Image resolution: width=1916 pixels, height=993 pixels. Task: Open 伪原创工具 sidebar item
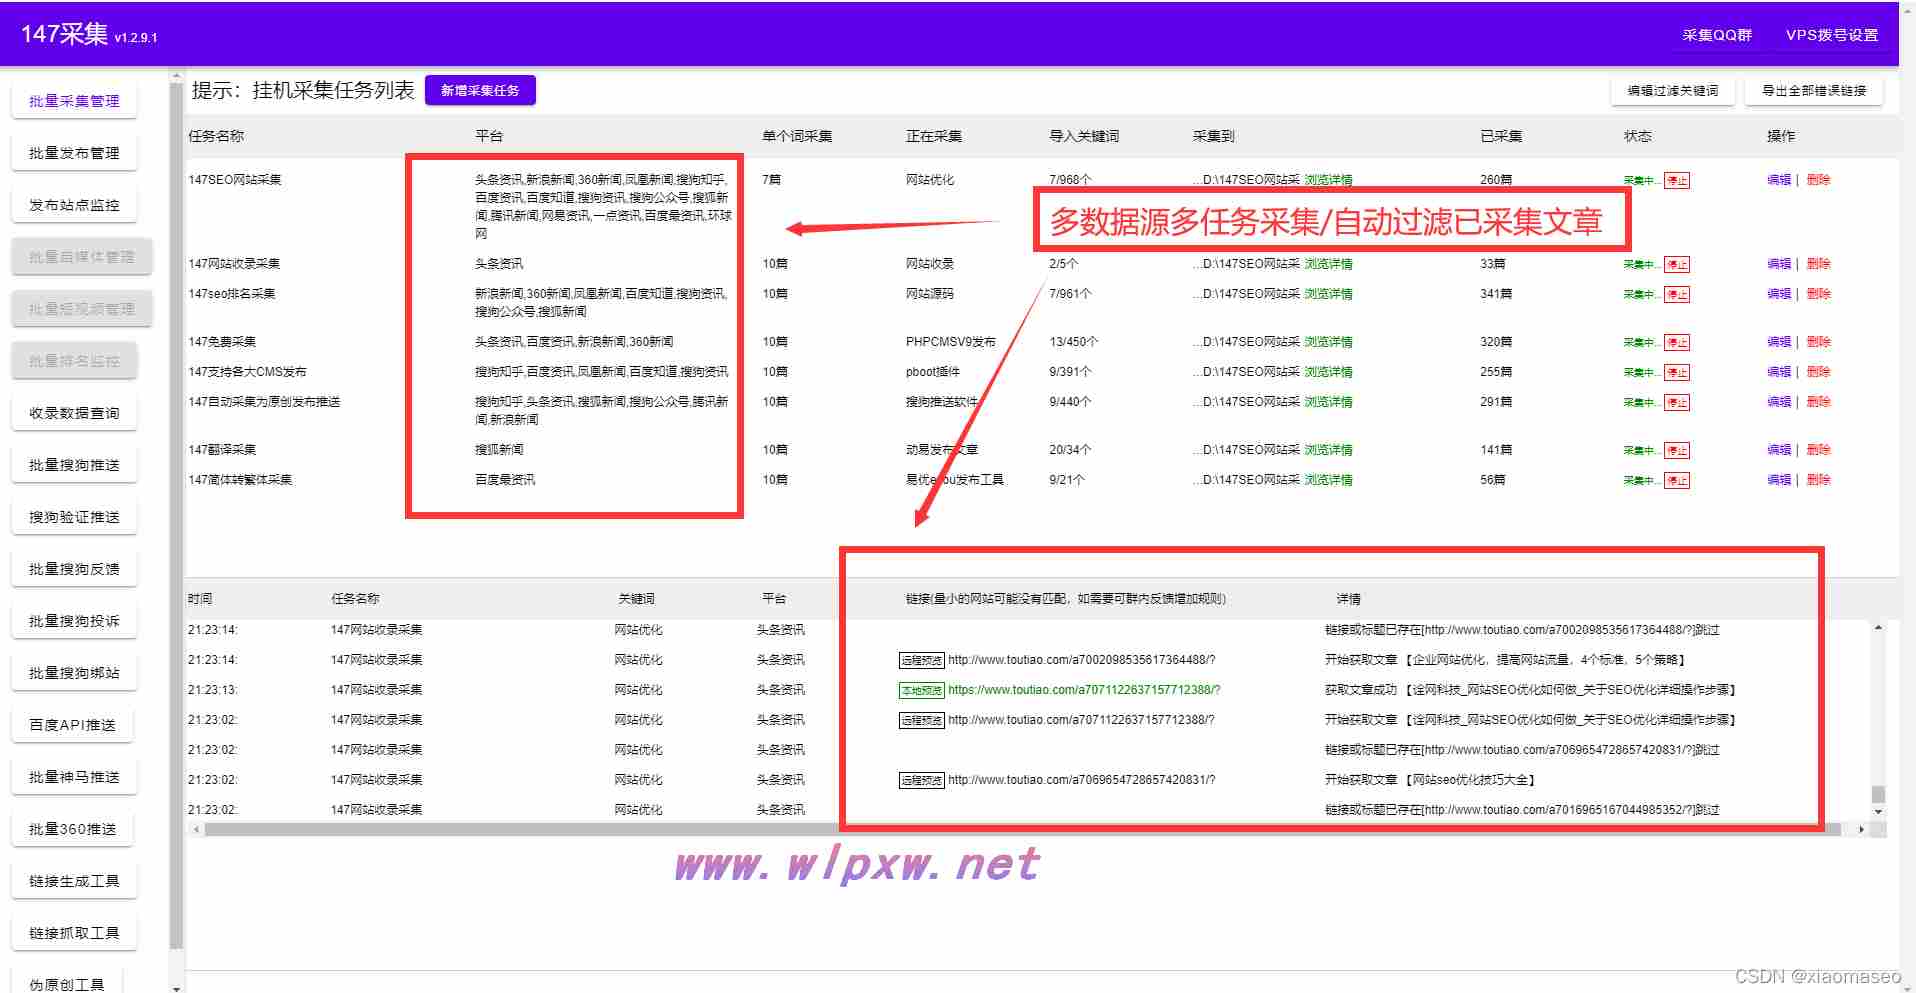(x=66, y=982)
